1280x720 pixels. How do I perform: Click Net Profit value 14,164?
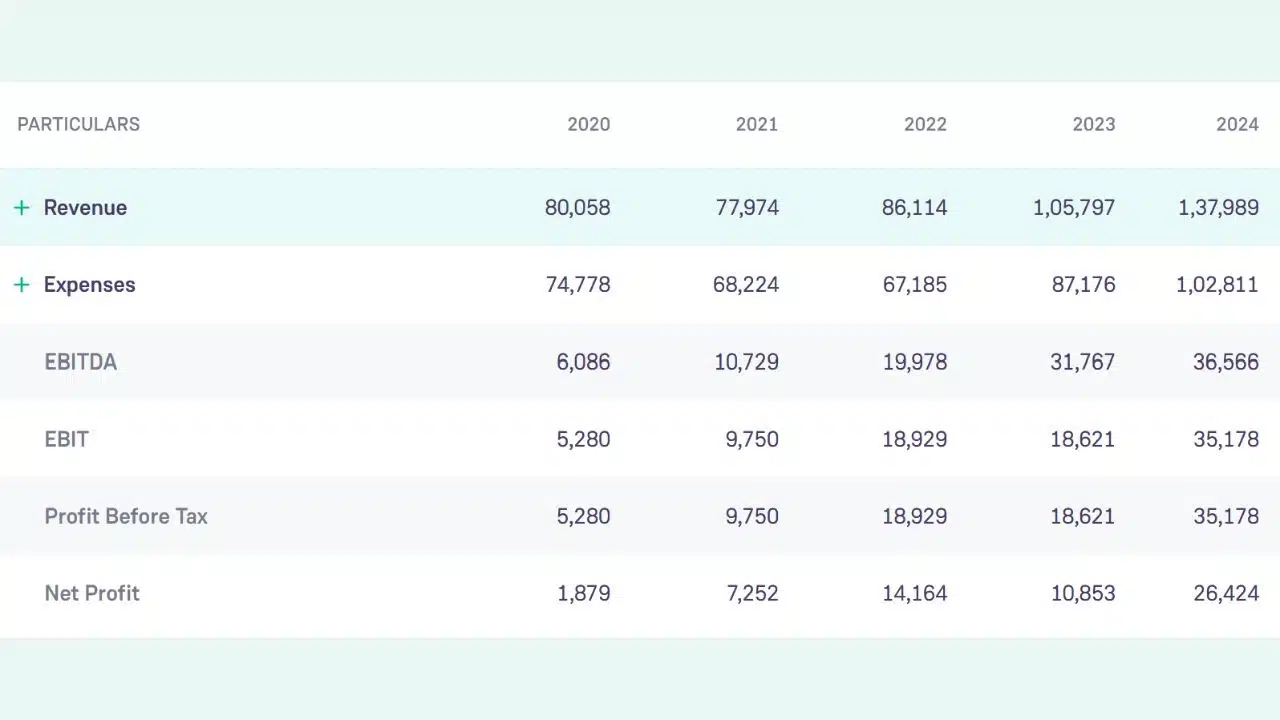point(915,593)
